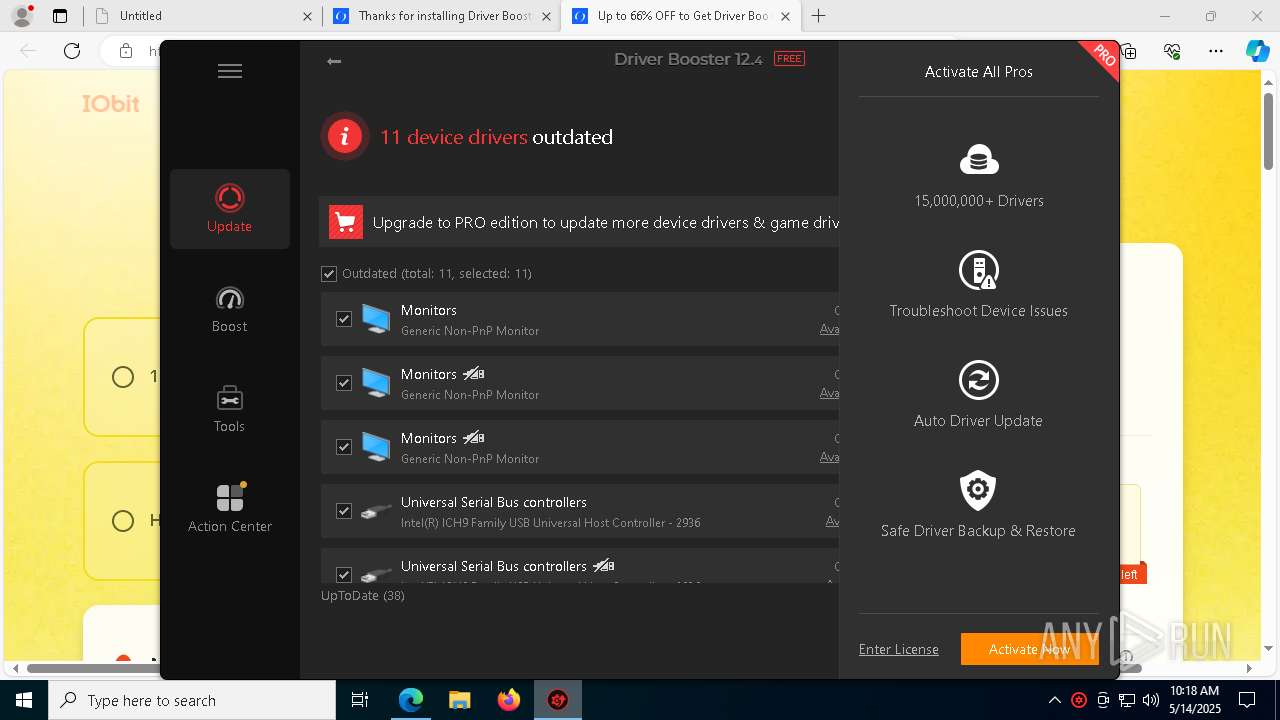Click the FREE edition badge
The image size is (1280, 720).
click(x=789, y=59)
